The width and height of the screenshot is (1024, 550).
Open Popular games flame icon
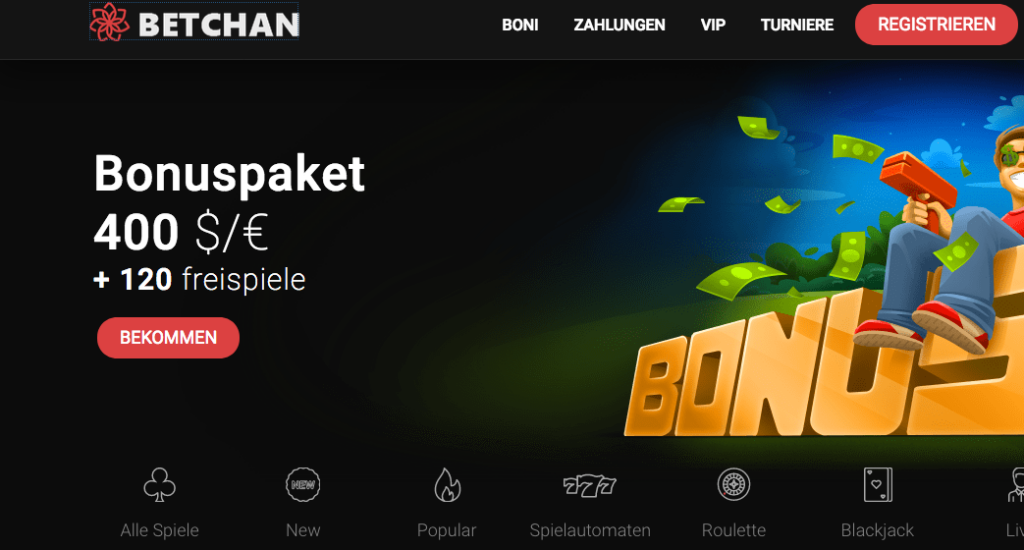coord(447,485)
